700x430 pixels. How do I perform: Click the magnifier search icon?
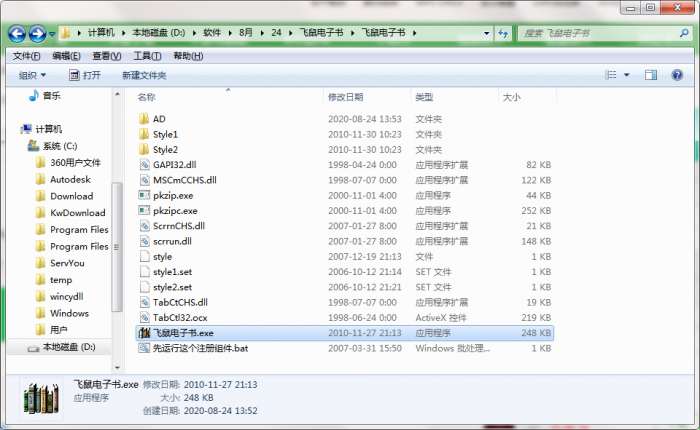(x=684, y=33)
